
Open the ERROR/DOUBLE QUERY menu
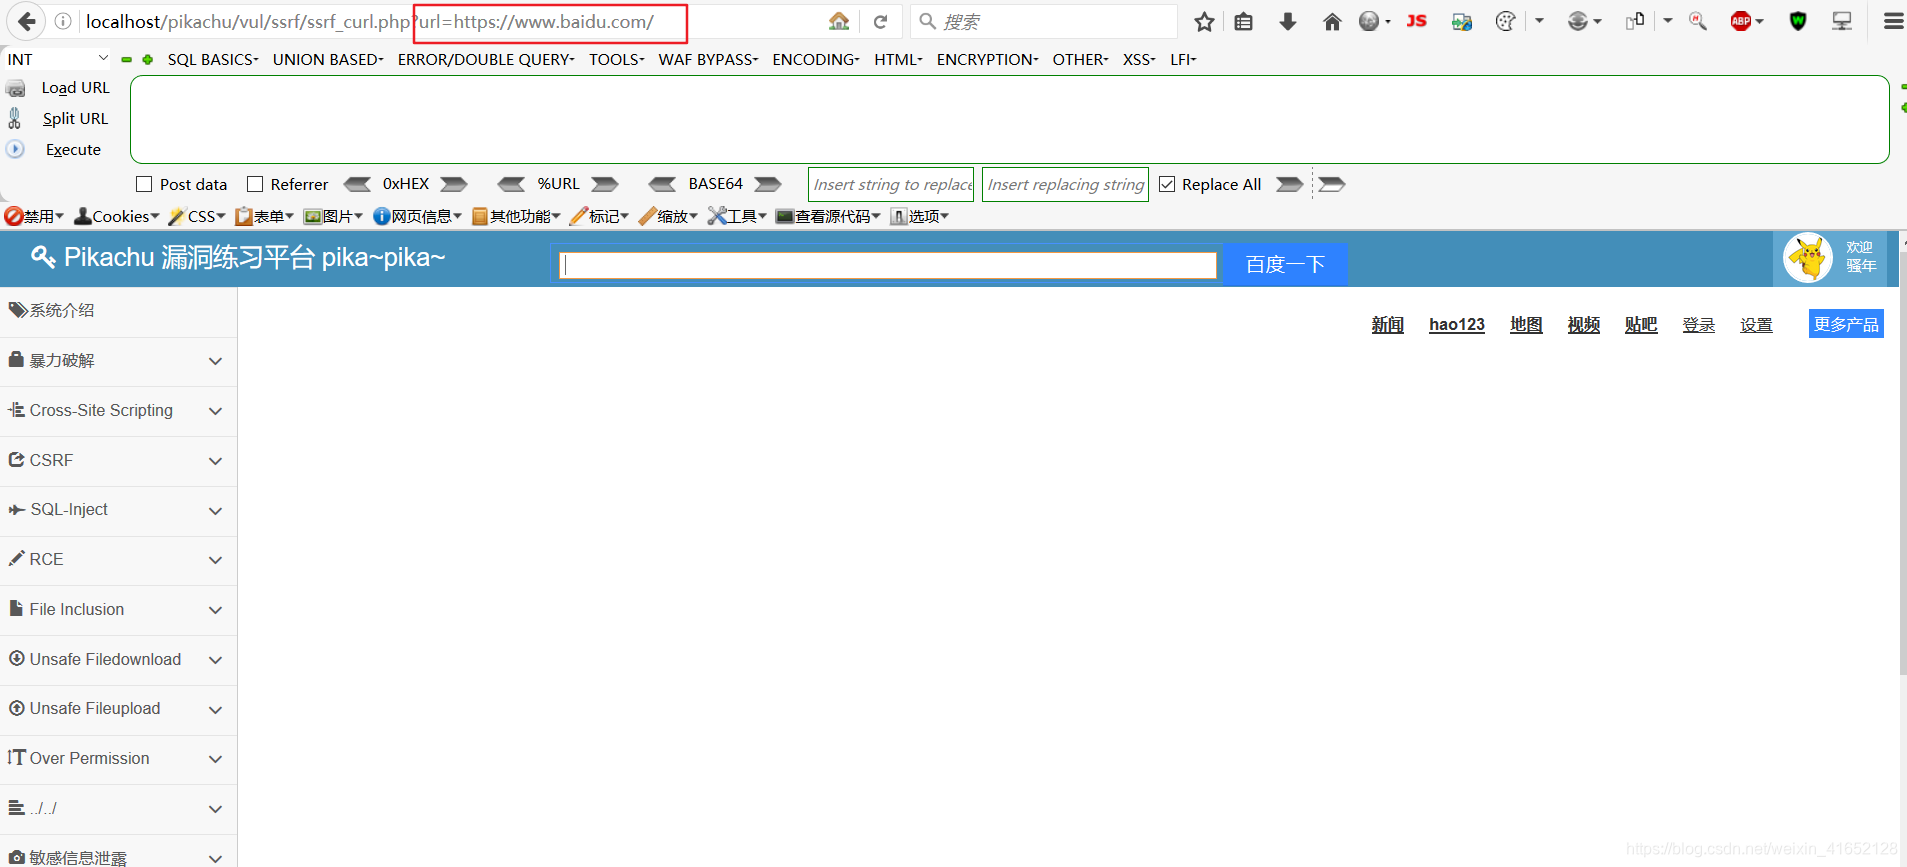coord(486,60)
